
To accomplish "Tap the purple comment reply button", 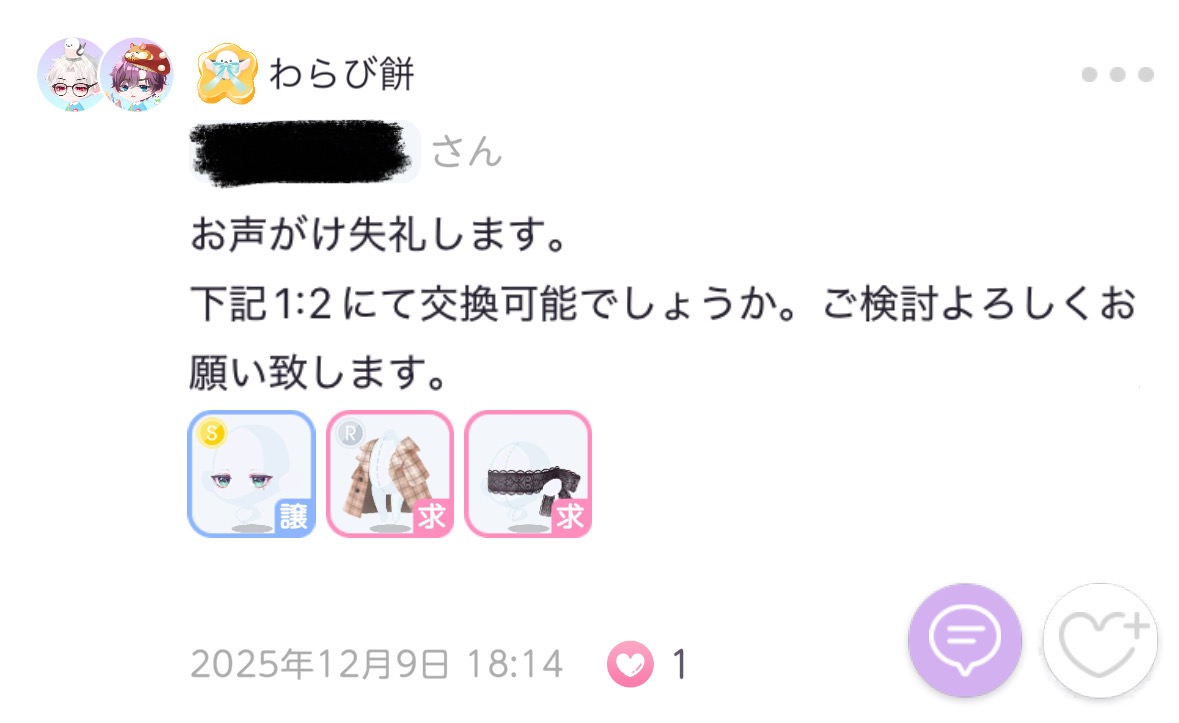I will [965, 640].
